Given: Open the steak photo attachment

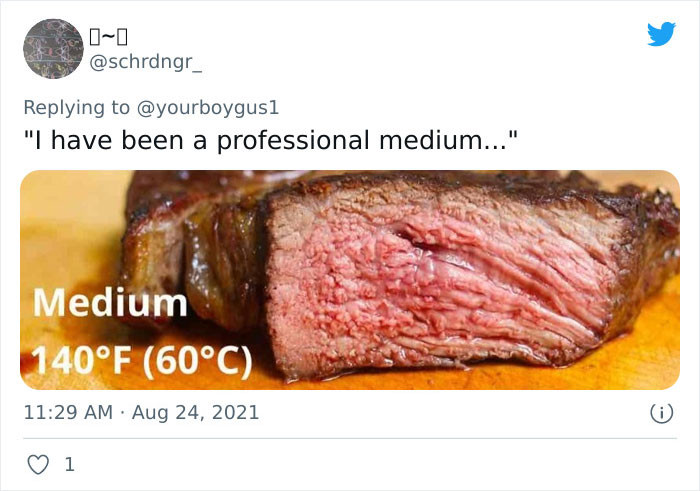Looking at the screenshot, I should (350, 280).
